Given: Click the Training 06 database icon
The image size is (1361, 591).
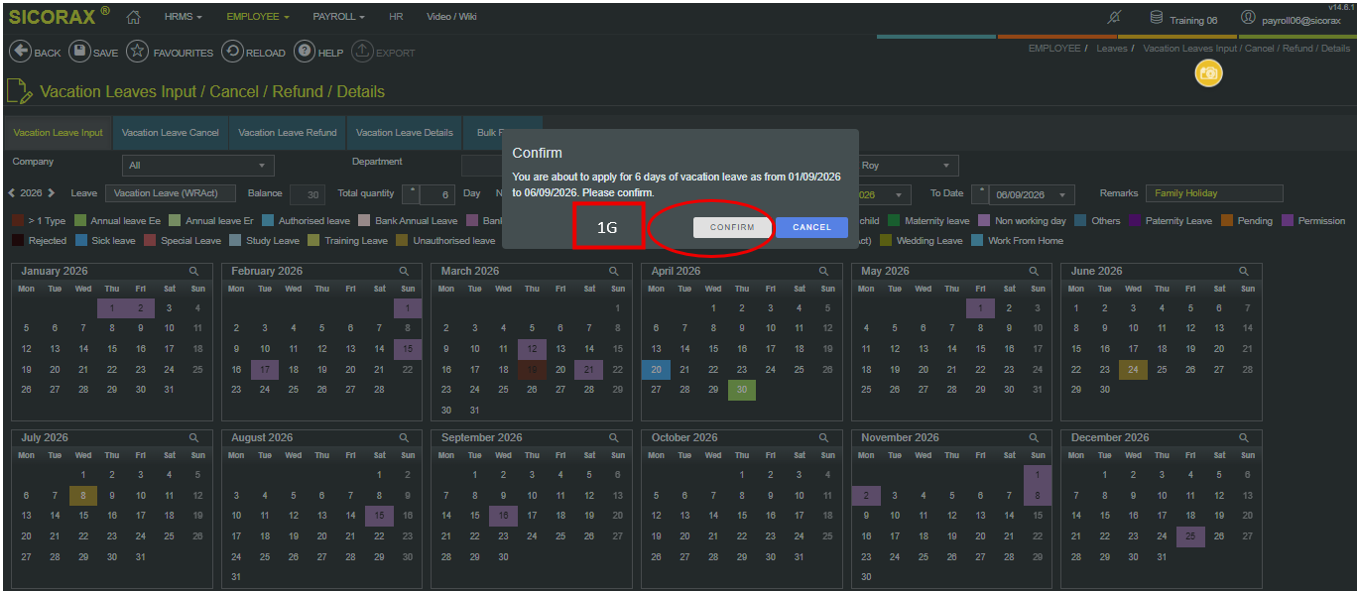Looking at the screenshot, I should click(x=1156, y=18).
